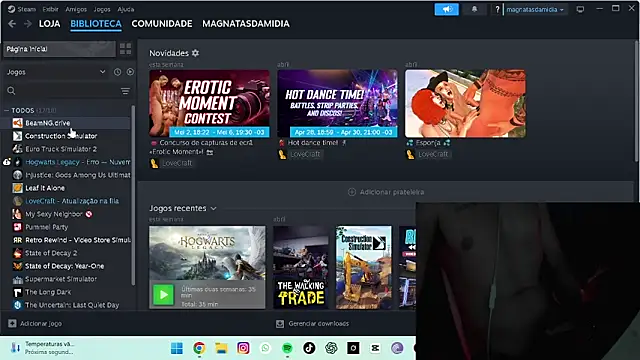The width and height of the screenshot is (640, 360).
Task: Open the Windows Start button
Action: point(177,348)
